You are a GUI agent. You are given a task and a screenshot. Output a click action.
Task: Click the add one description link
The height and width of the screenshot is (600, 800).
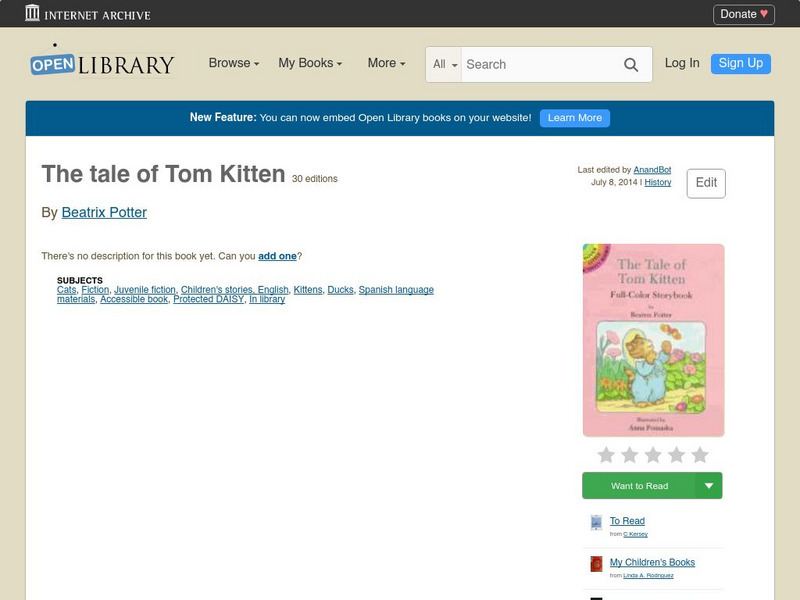click(275, 256)
